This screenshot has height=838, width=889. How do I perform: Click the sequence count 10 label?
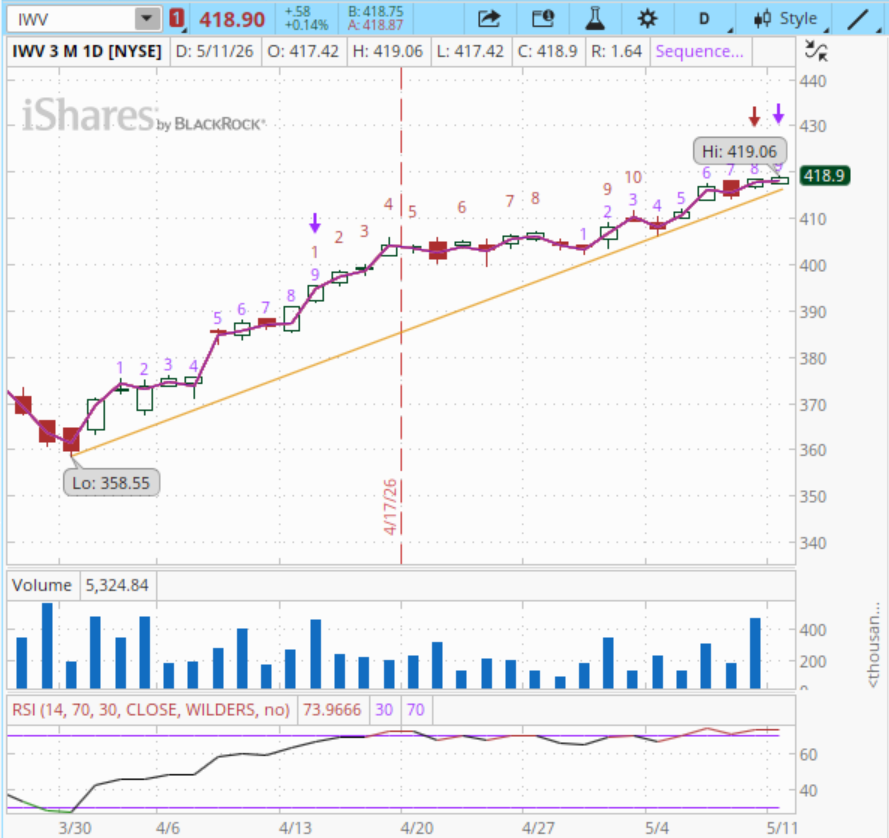[633, 177]
